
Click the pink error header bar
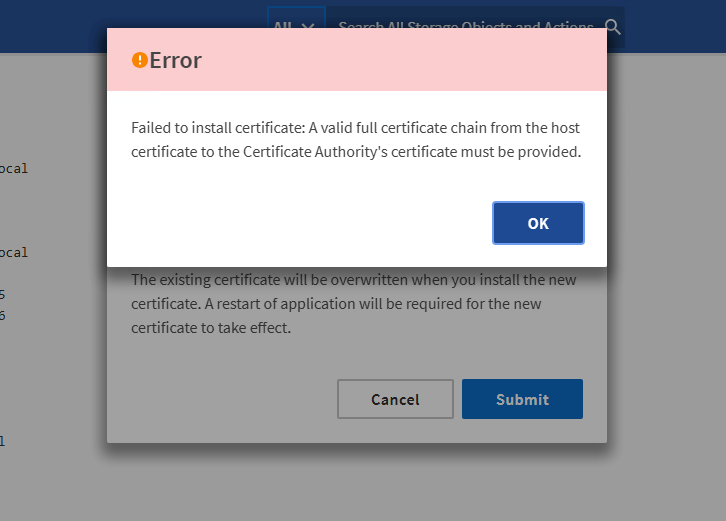tap(400, 60)
